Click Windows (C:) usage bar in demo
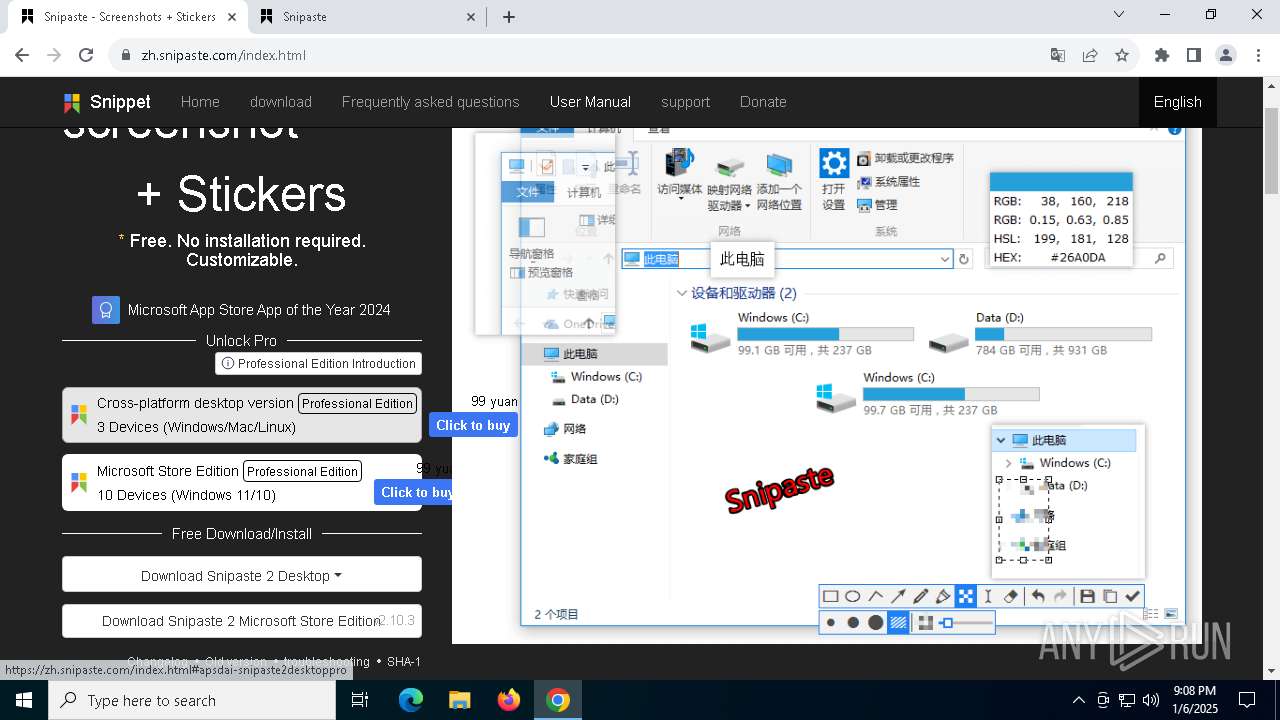This screenshot has width=1280, height=720. point(826,334)
